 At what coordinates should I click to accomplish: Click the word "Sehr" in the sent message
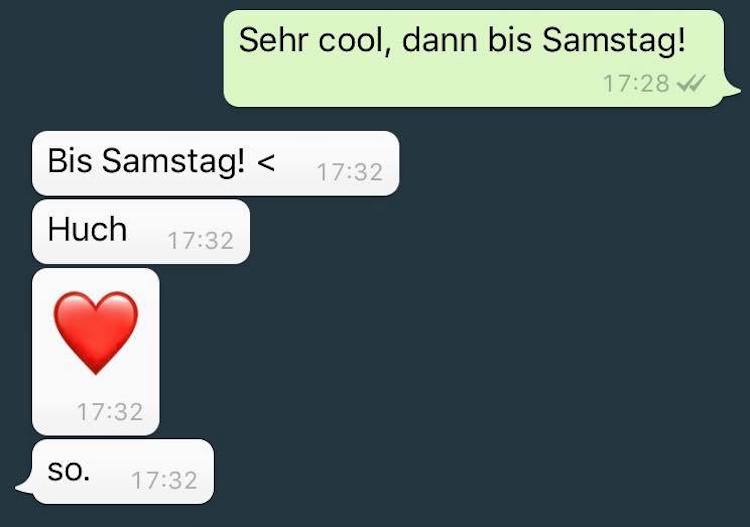click(x=273, y=40)
